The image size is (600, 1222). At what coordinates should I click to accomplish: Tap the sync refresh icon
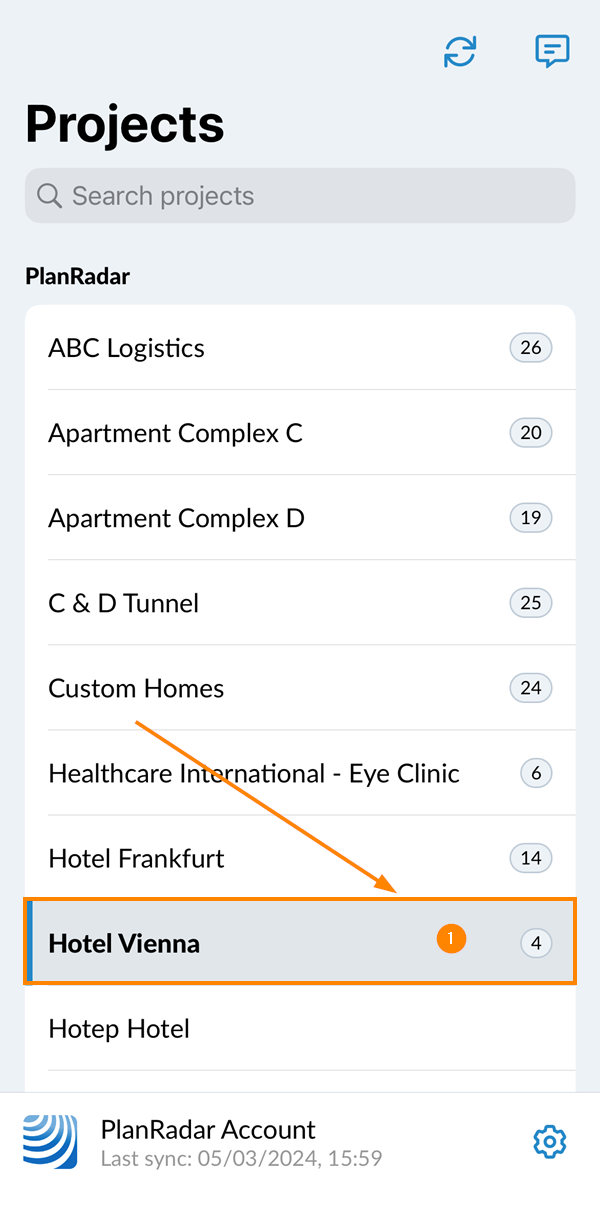tap(459, 52)
